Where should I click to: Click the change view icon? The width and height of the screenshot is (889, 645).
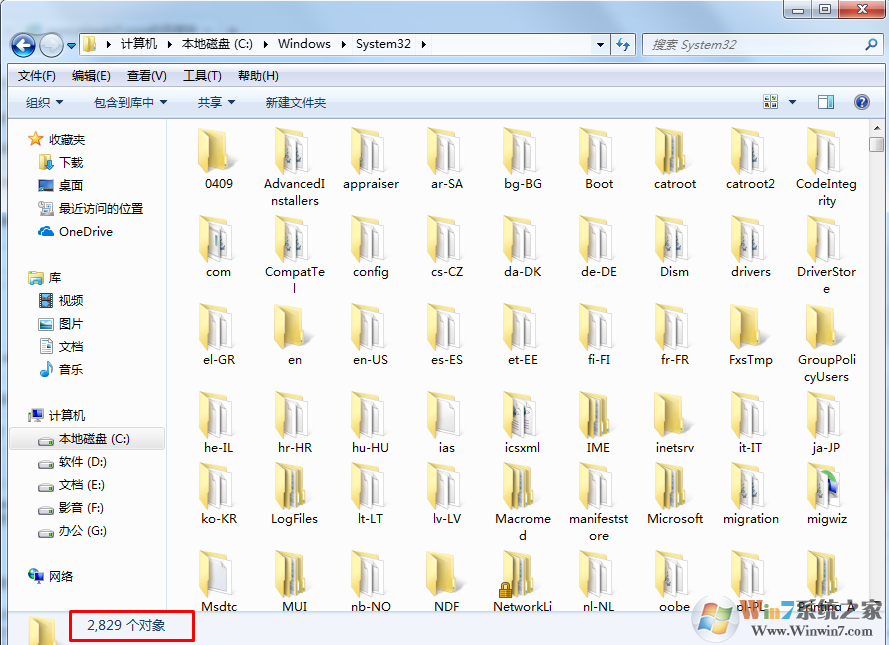(x=771, y=102)
